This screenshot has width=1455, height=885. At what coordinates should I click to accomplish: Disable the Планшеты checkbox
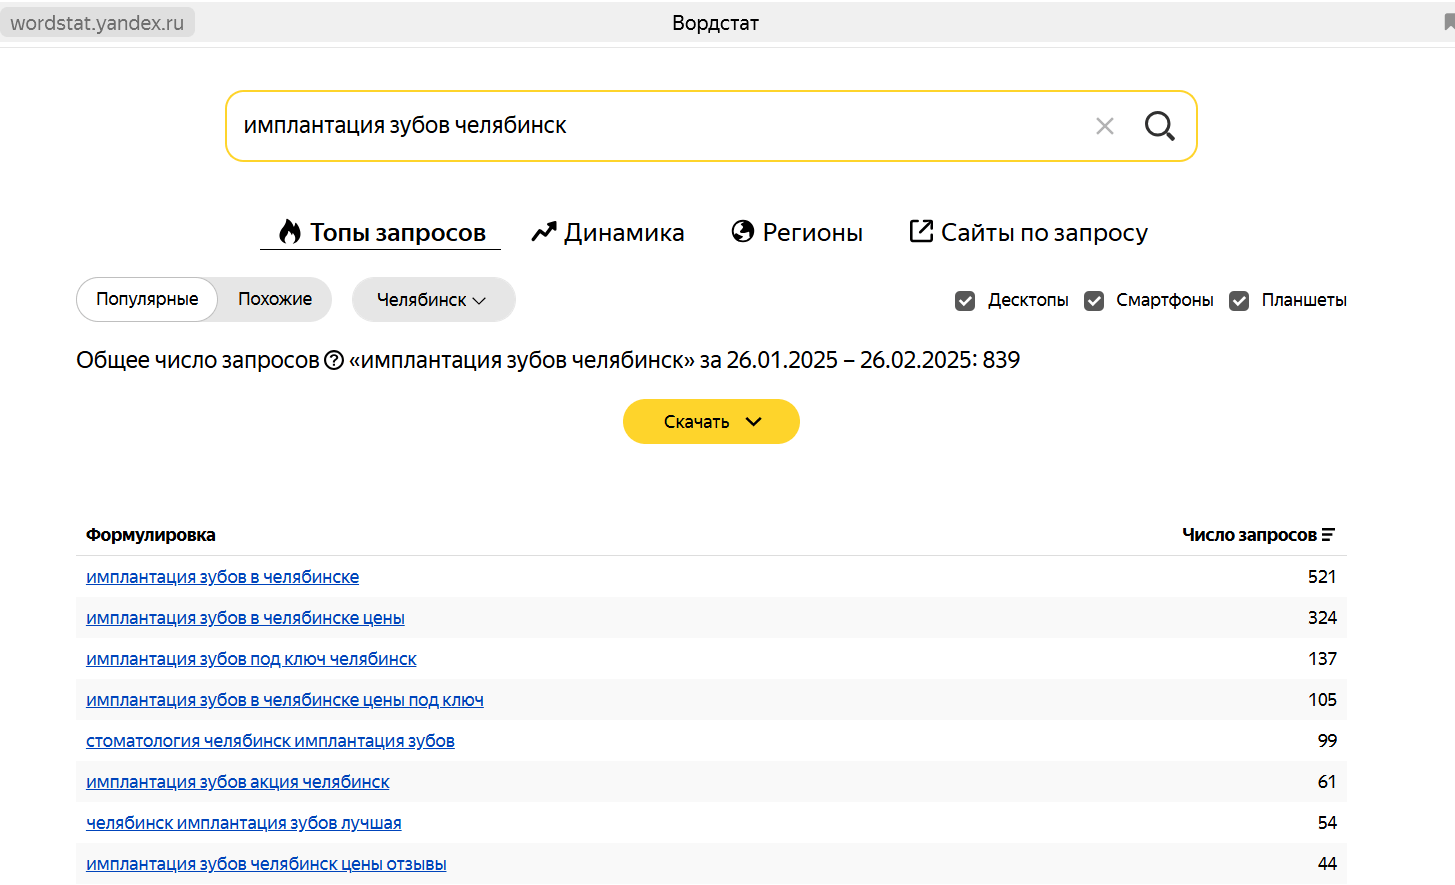coord(1239,301)
